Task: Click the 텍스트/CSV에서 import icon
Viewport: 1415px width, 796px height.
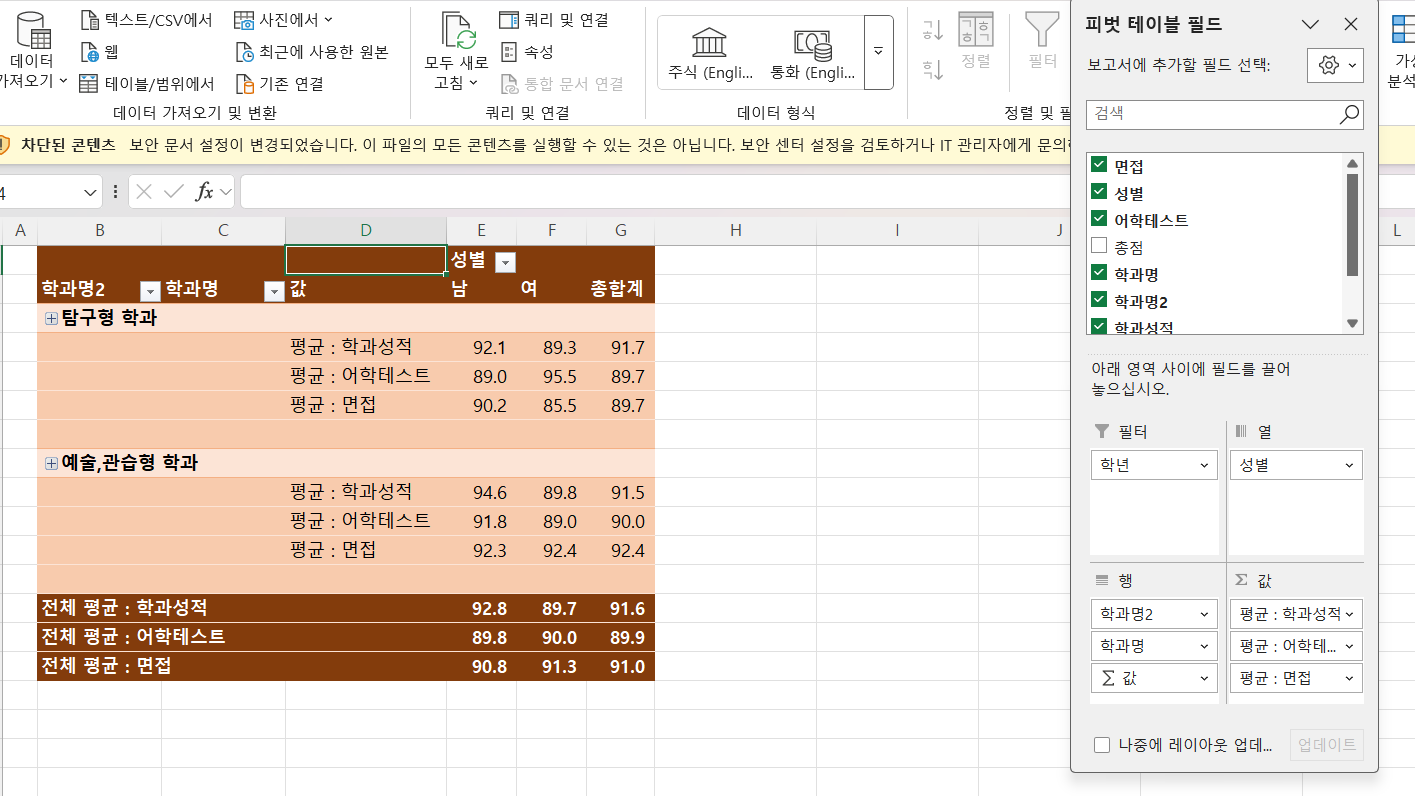Action: (90, 20)
